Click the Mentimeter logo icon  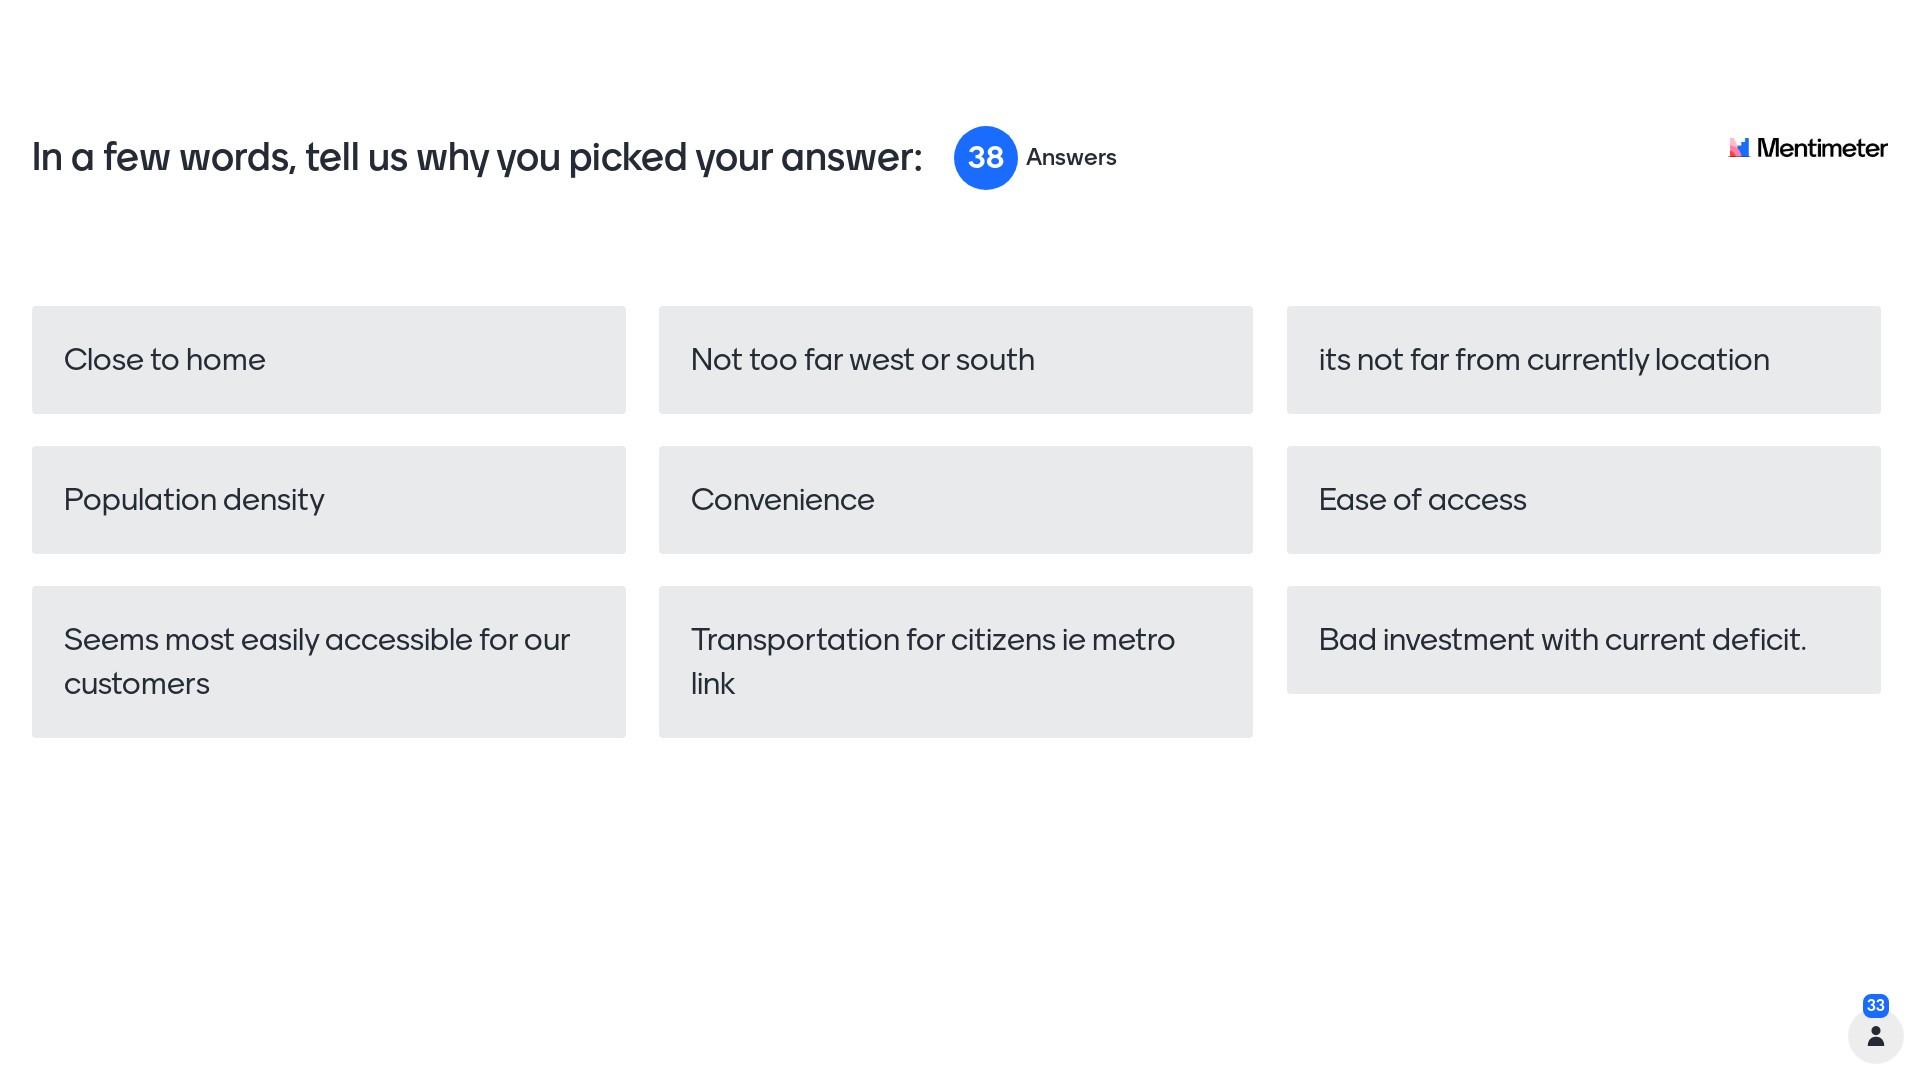coord(1739,148)
